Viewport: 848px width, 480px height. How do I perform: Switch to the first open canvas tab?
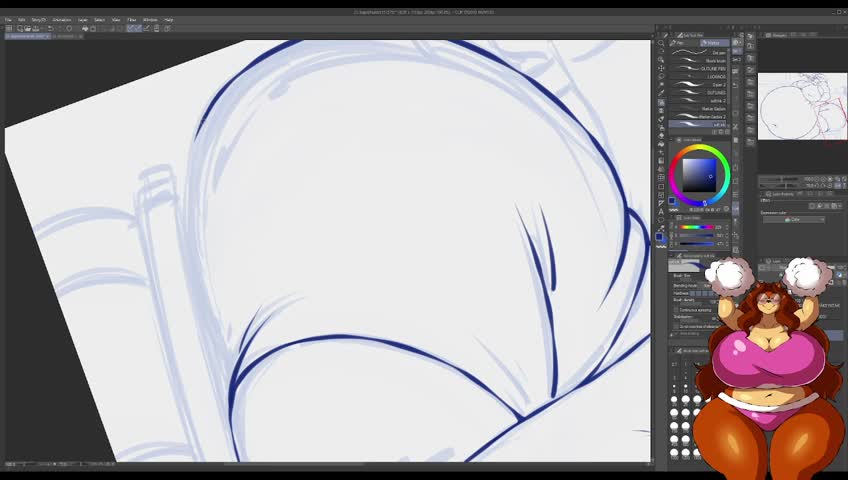click(x=28, y=36)
